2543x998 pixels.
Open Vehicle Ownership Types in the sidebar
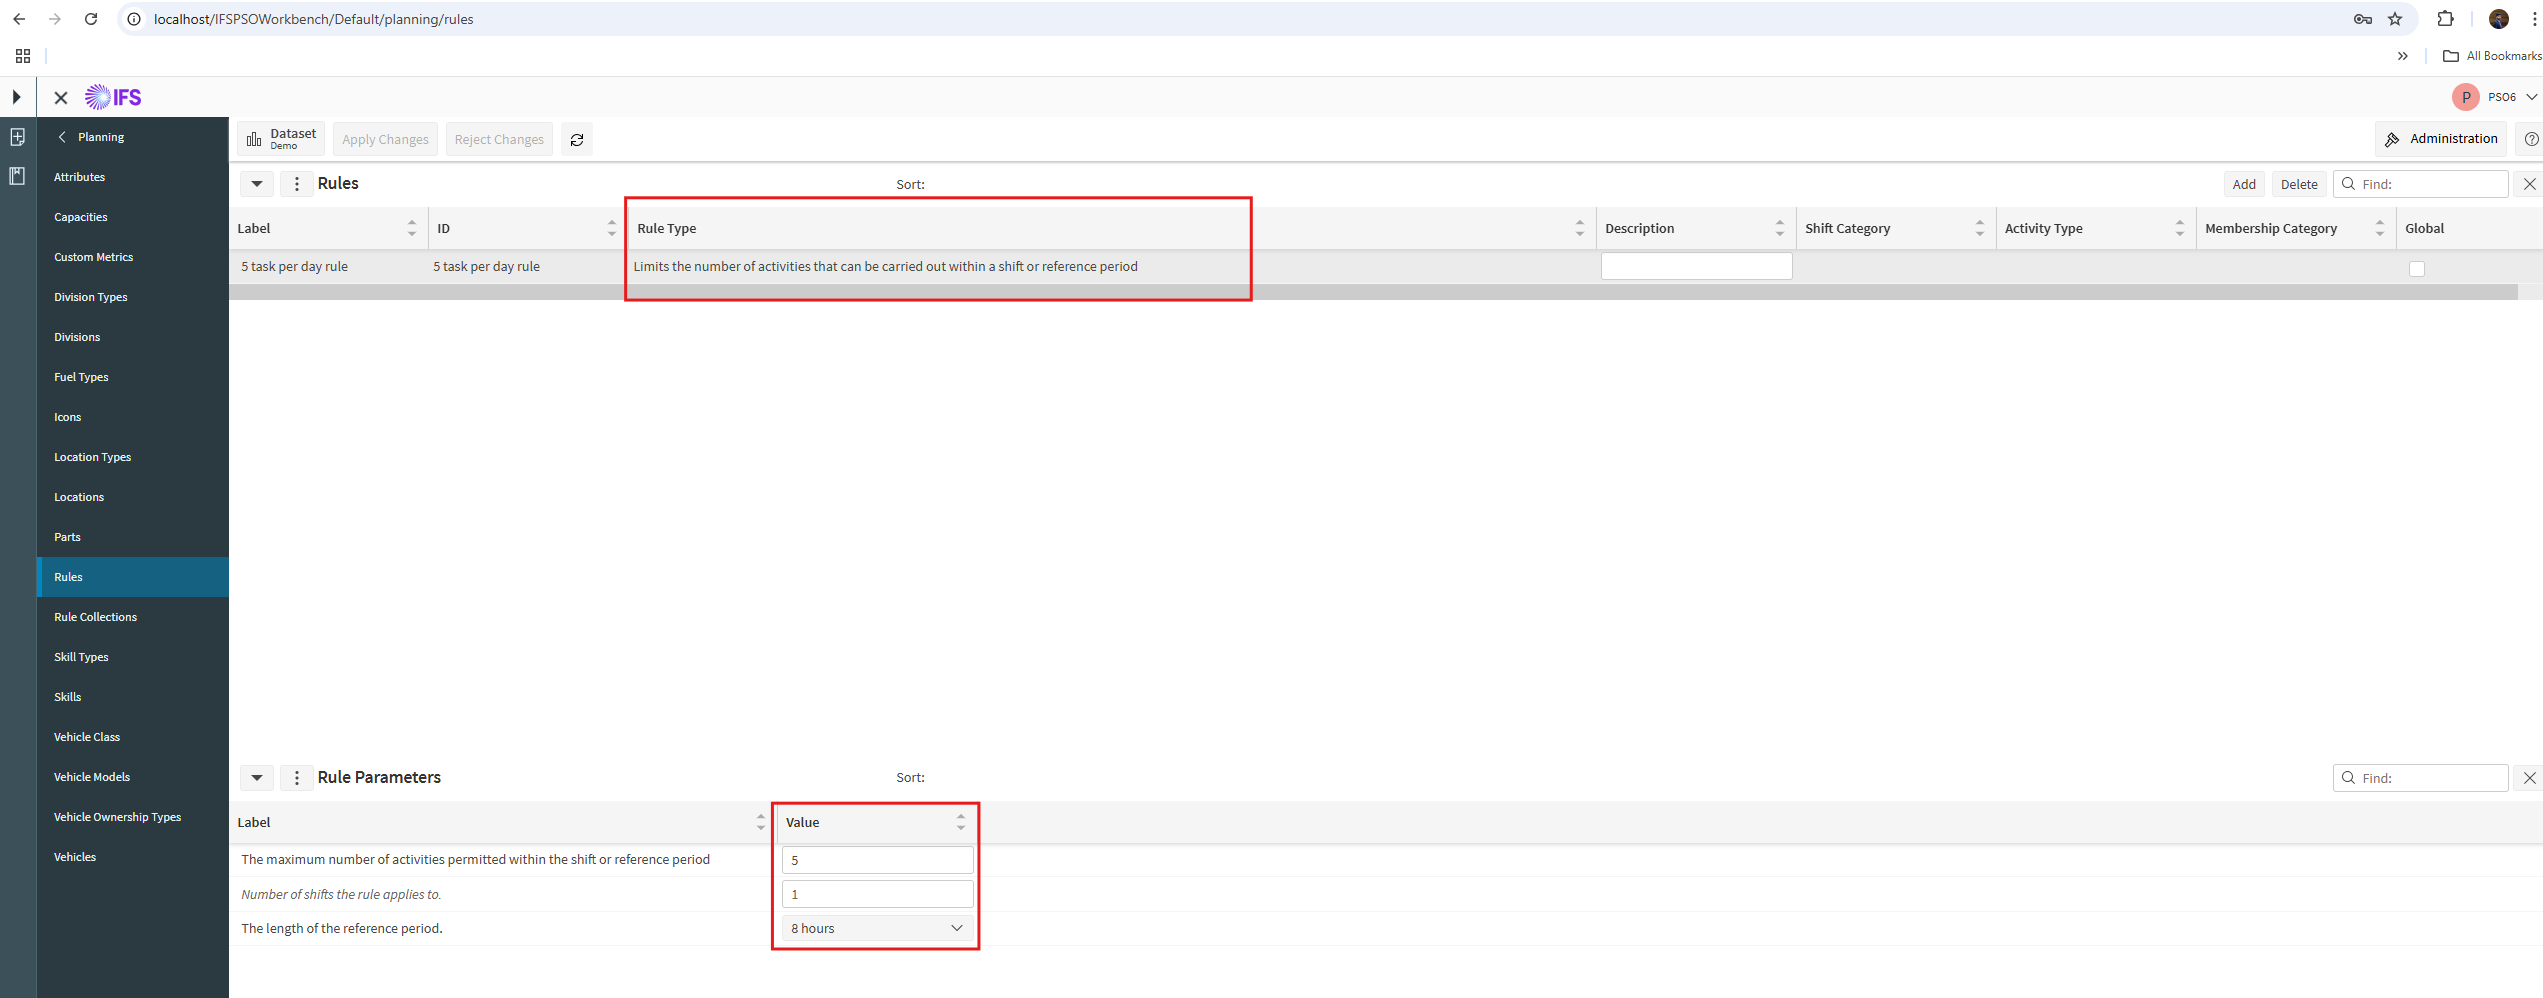[x=133, y=817]
